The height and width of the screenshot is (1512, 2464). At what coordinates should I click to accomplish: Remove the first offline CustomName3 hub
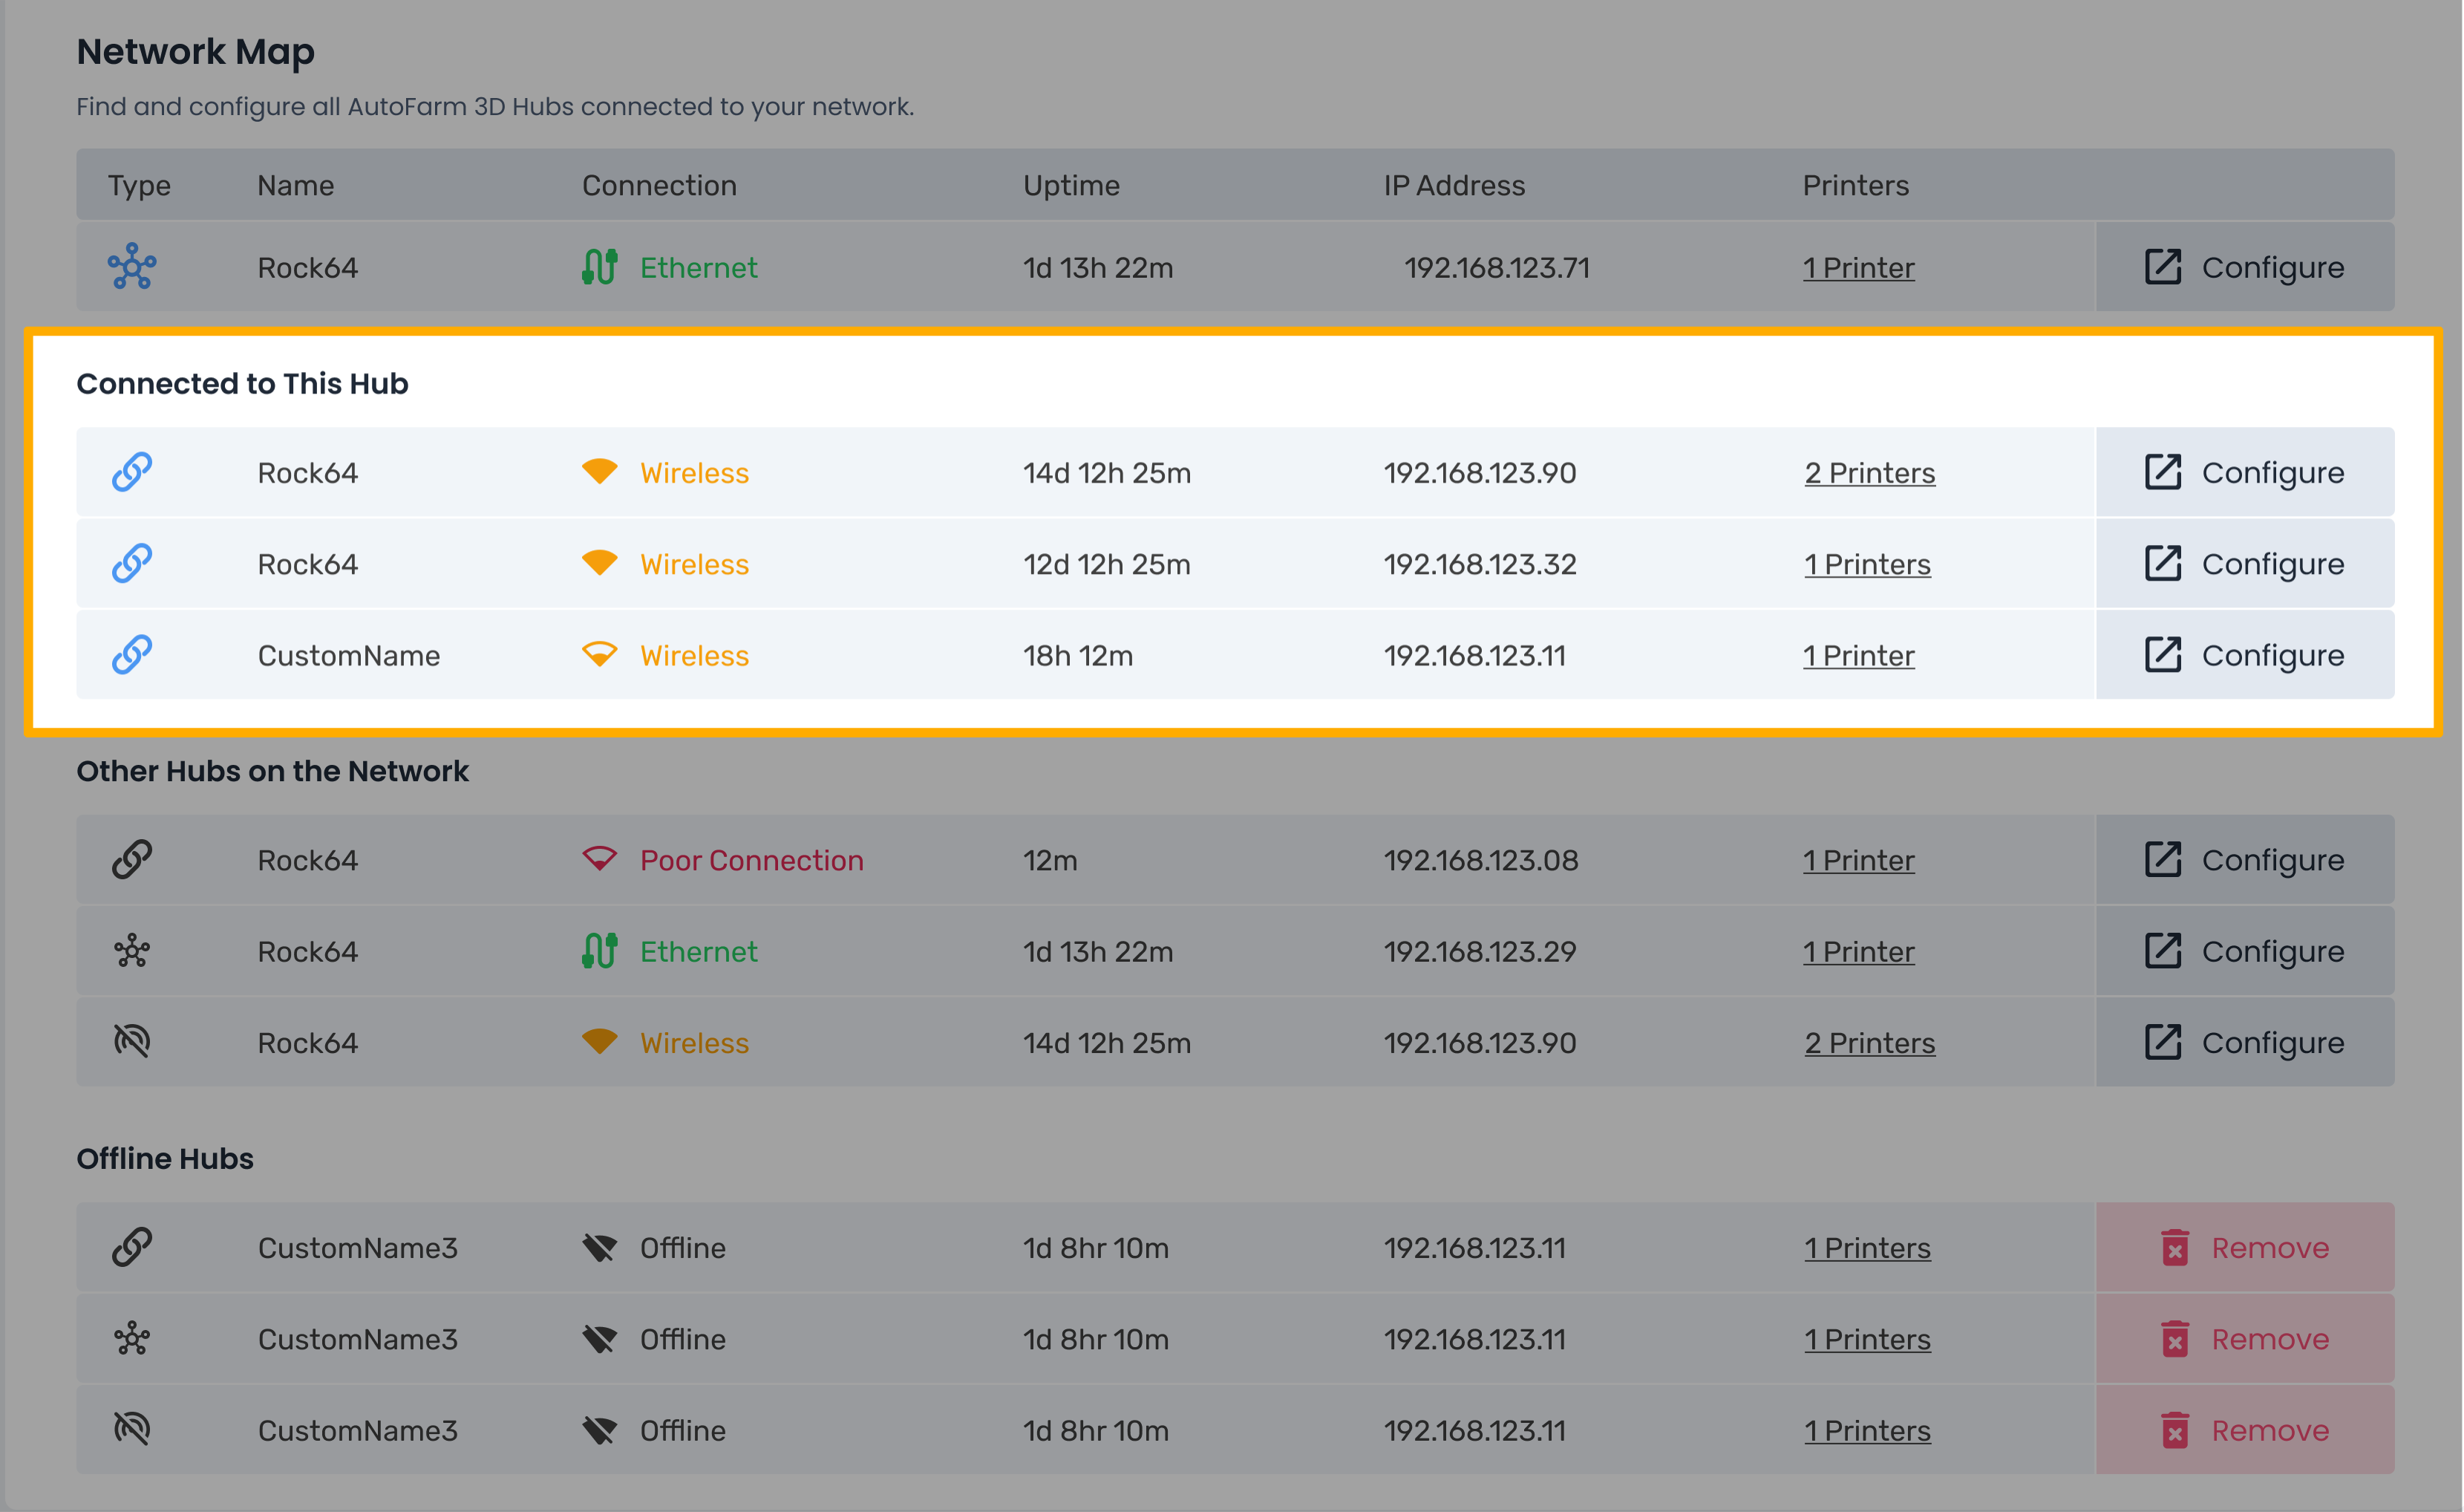coord(2244,1247)
